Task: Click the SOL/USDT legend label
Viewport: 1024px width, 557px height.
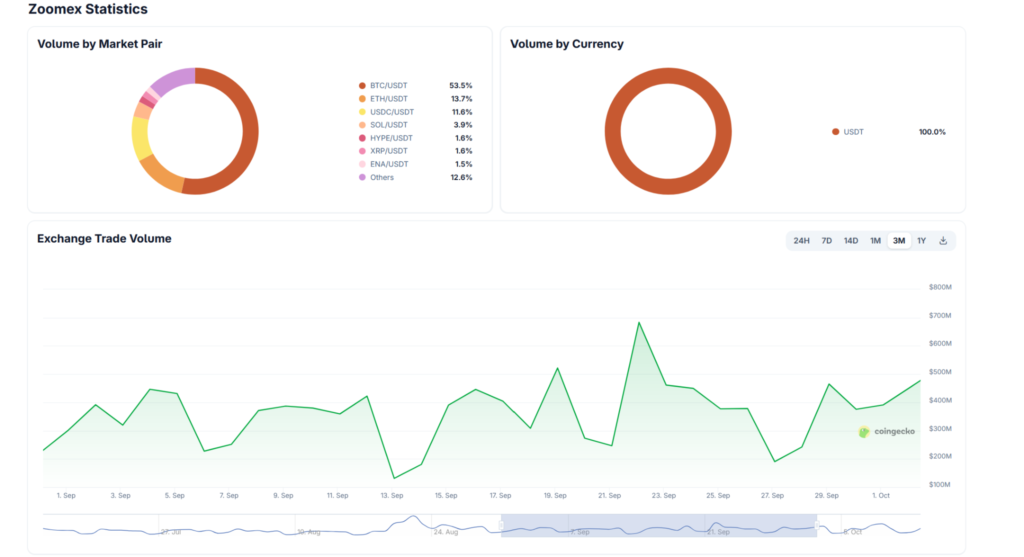Action: [389, 125]
